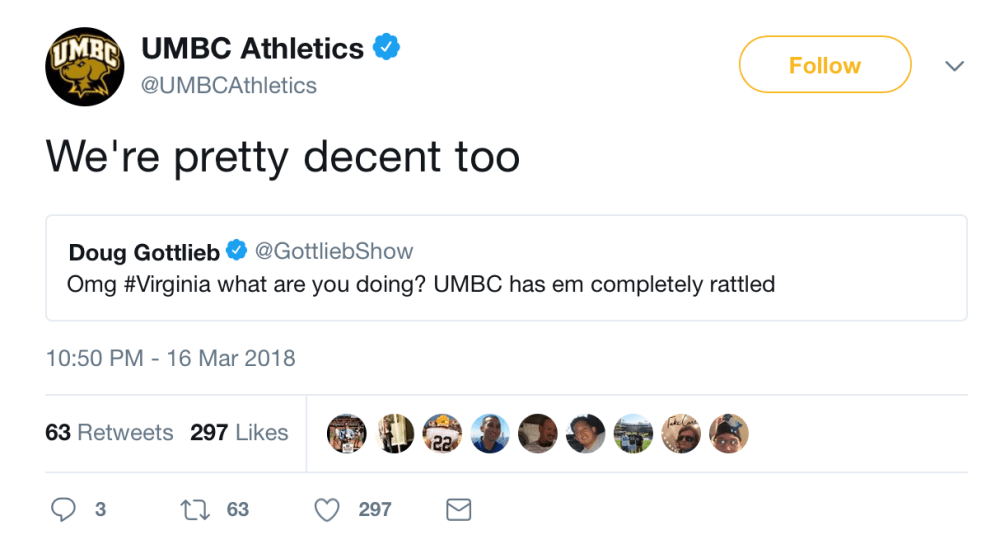Screen dimensions: 1000x549
Task: Open the tweet options chevron menu
Action: [955, 66]
